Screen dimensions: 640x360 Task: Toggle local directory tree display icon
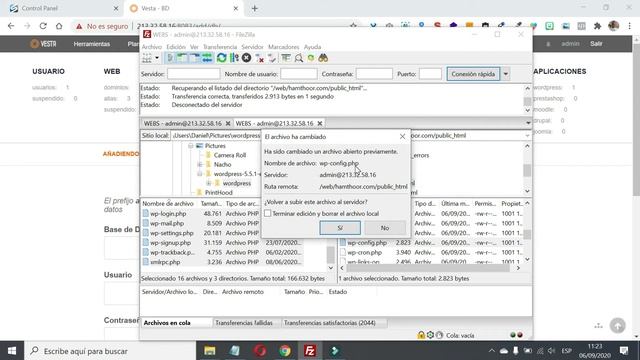(182, 58)
